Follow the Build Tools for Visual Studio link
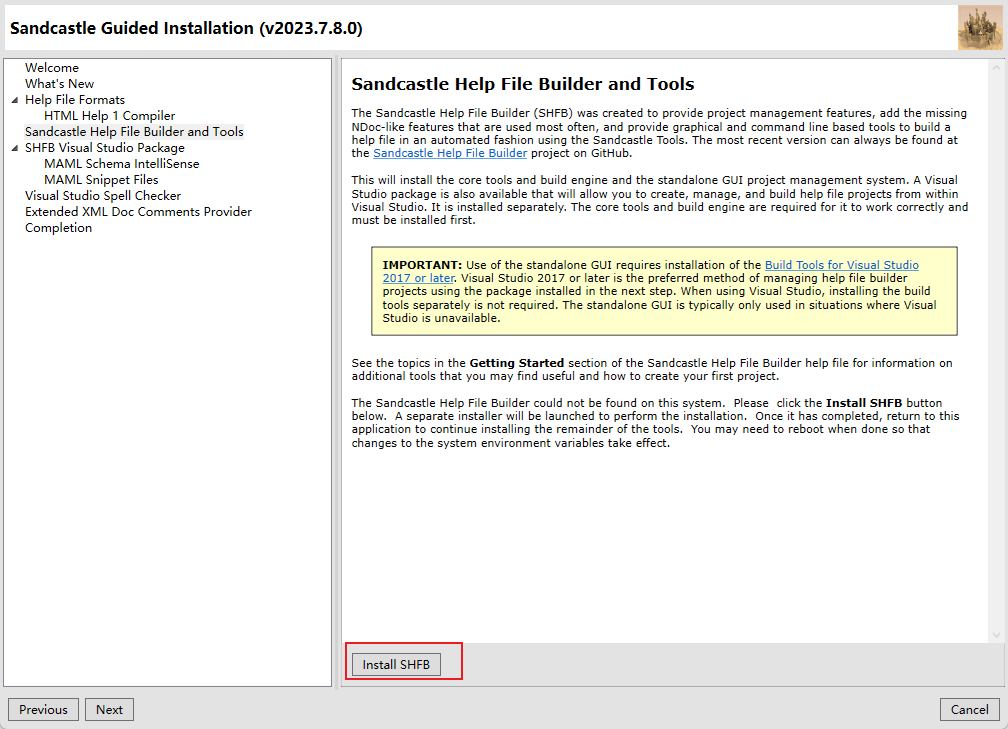Image resolution: width=1008 pixels, height=729 pixels. (842, 265)
